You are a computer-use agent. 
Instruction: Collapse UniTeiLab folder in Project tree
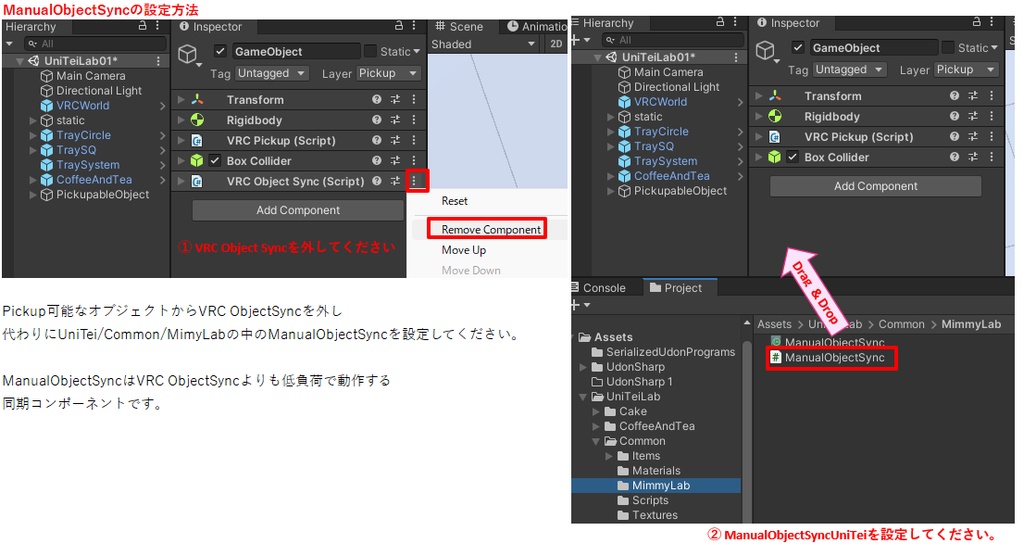coord(583,397)
